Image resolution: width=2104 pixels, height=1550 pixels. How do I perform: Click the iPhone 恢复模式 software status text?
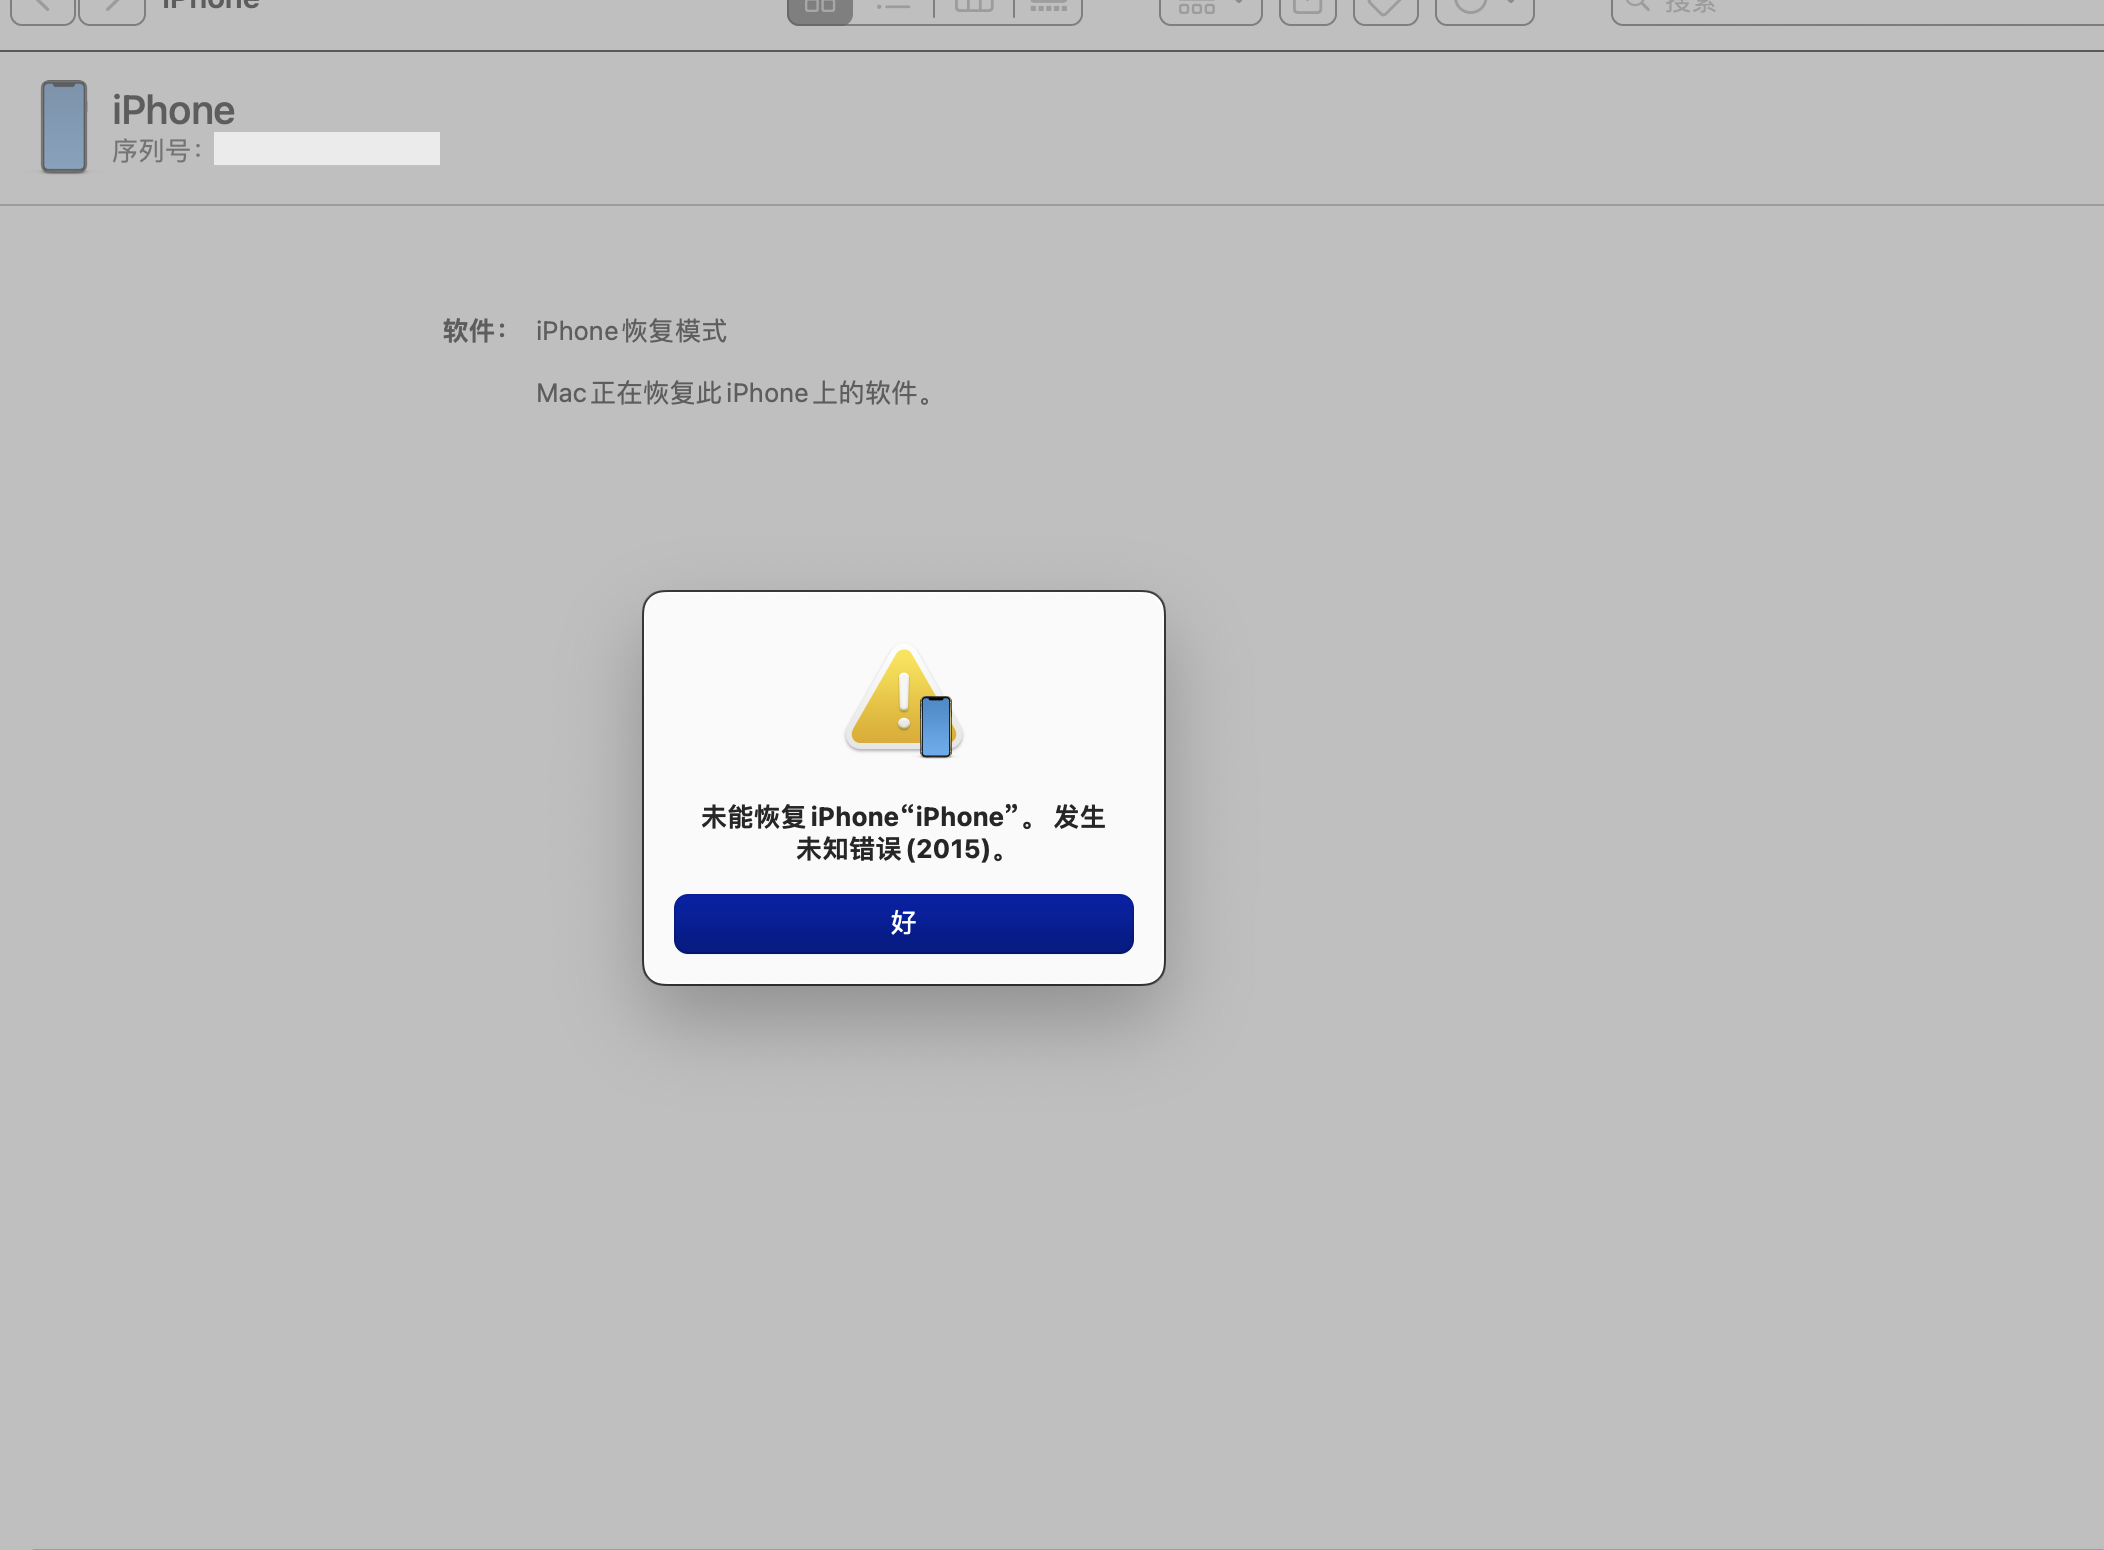[631, 331]
